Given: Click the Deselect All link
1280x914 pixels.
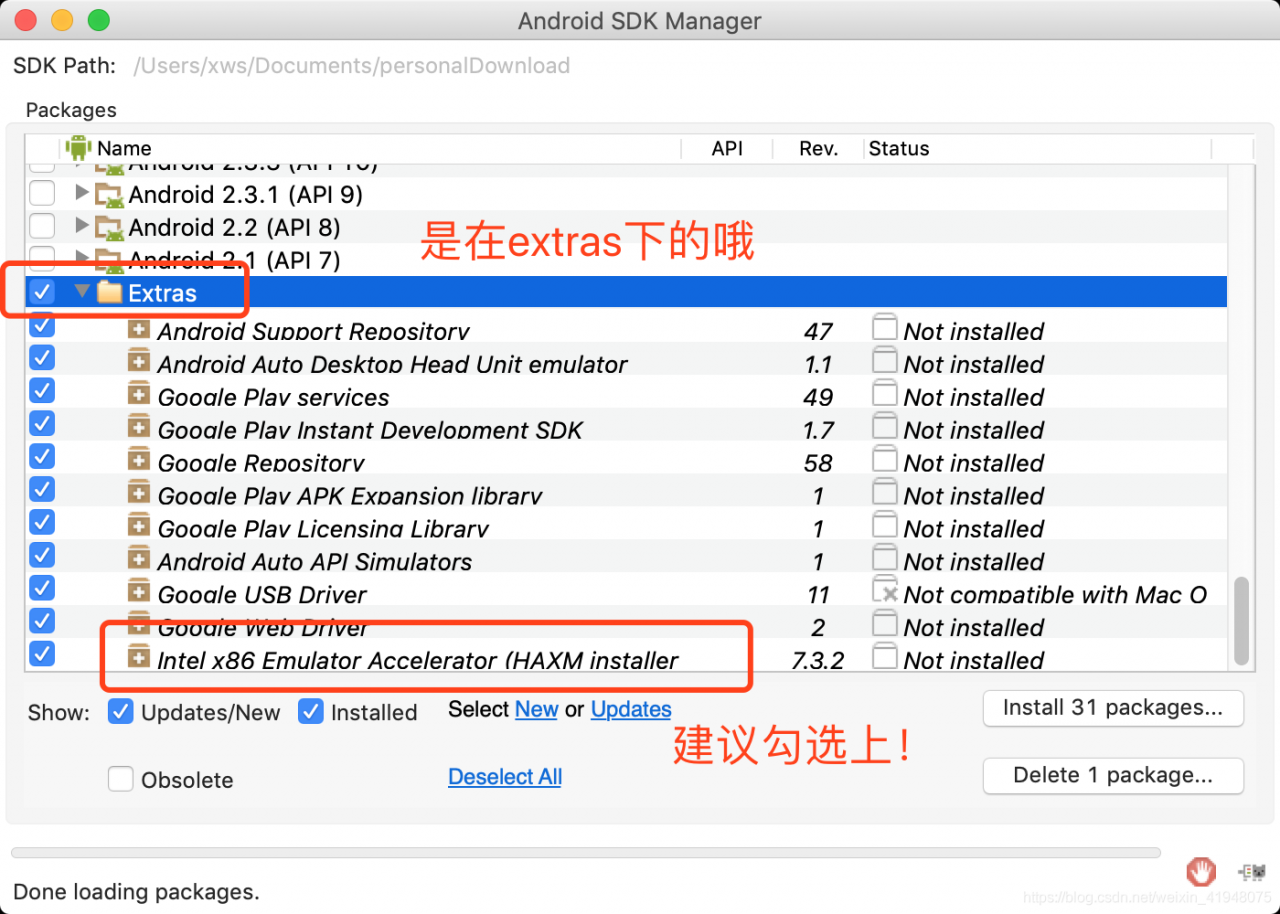Looking at the screenshot, I should click(505, 777).
